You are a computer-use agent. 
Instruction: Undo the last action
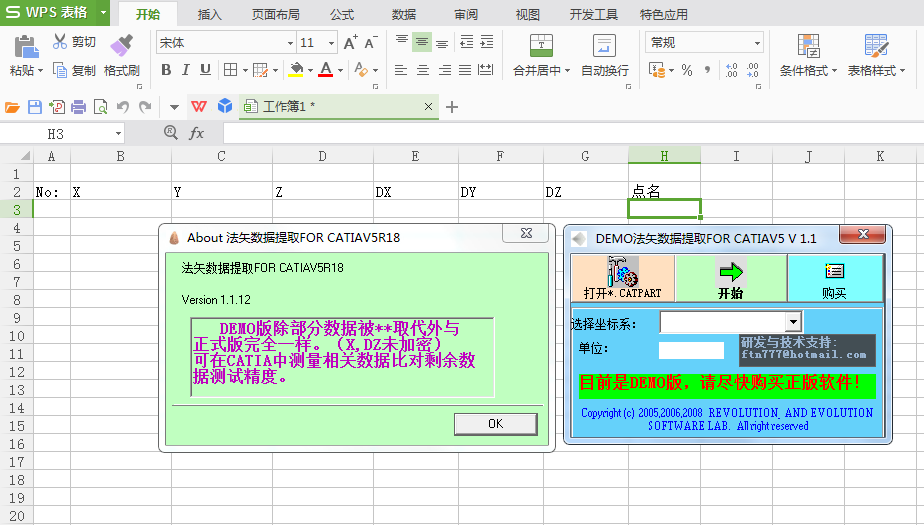tap(123, 107)
